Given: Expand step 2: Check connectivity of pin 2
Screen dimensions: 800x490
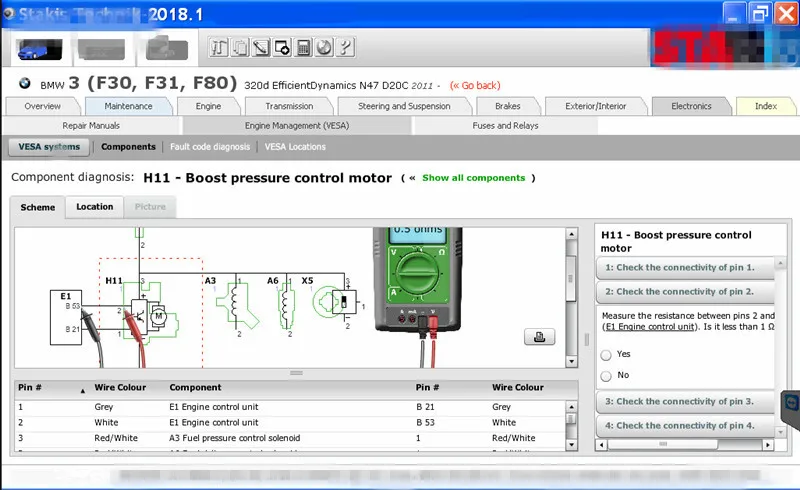Looking at the screenshot, I should (685, 292).
